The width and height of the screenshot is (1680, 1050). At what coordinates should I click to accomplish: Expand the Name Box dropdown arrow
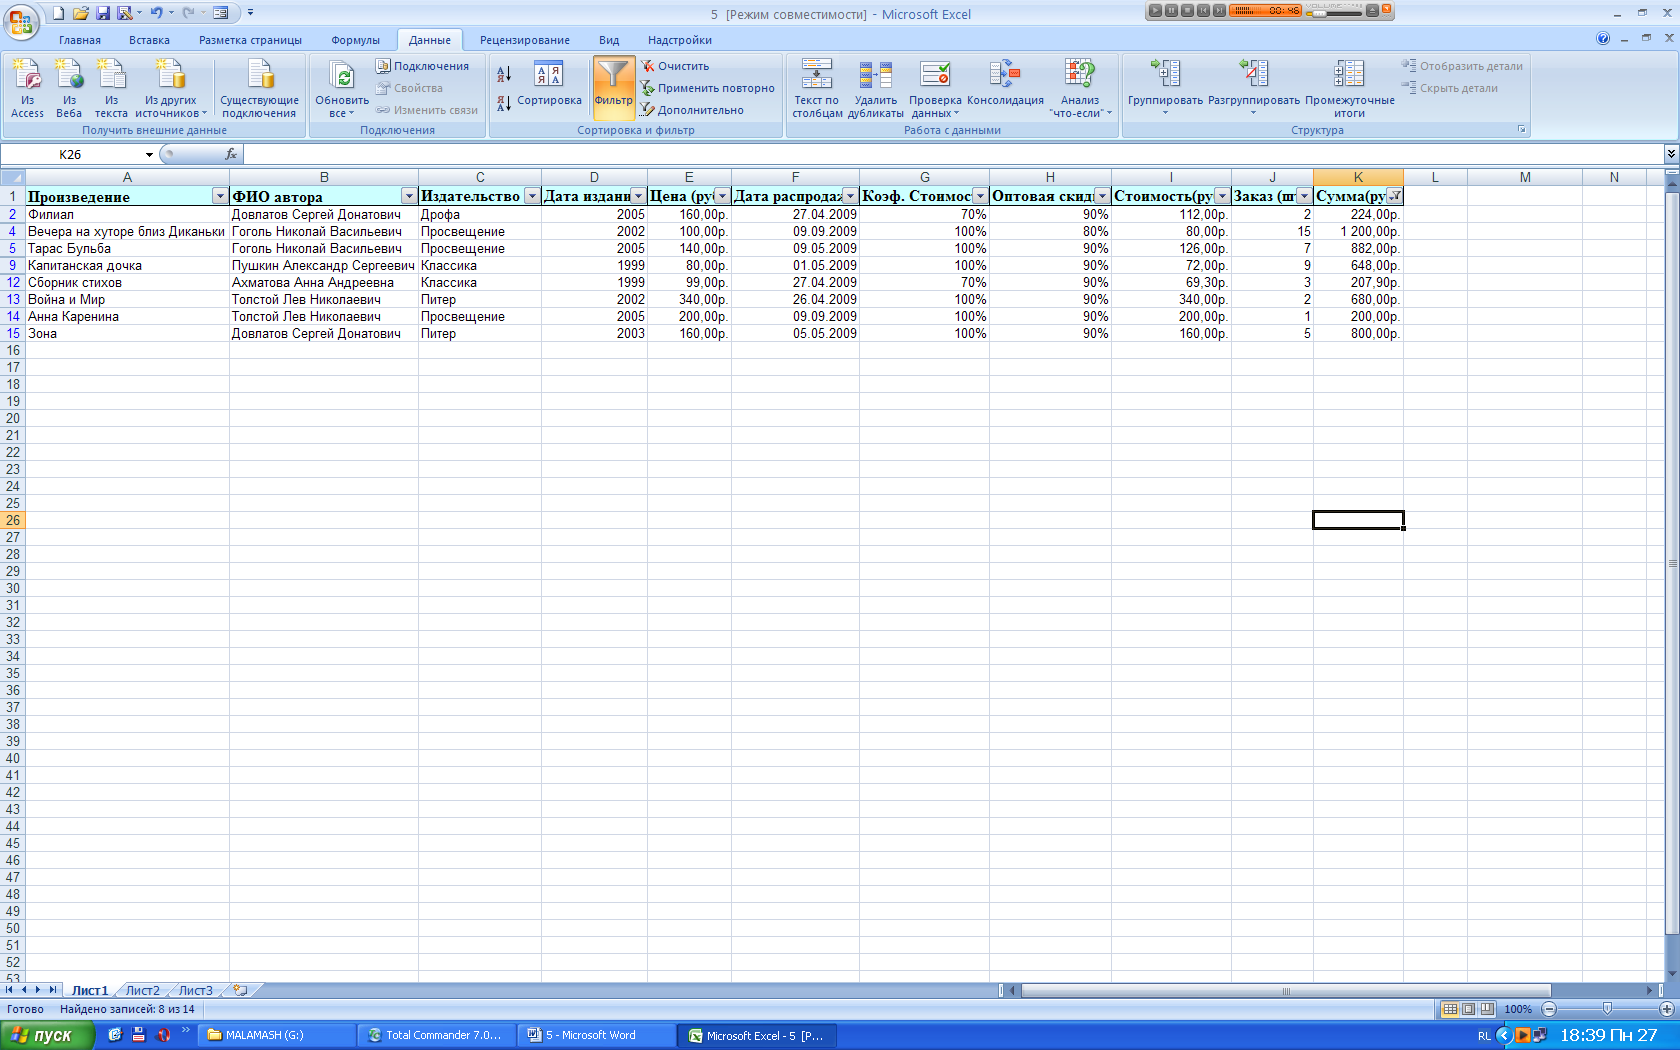pyautogui.click(x=149, y=154)
